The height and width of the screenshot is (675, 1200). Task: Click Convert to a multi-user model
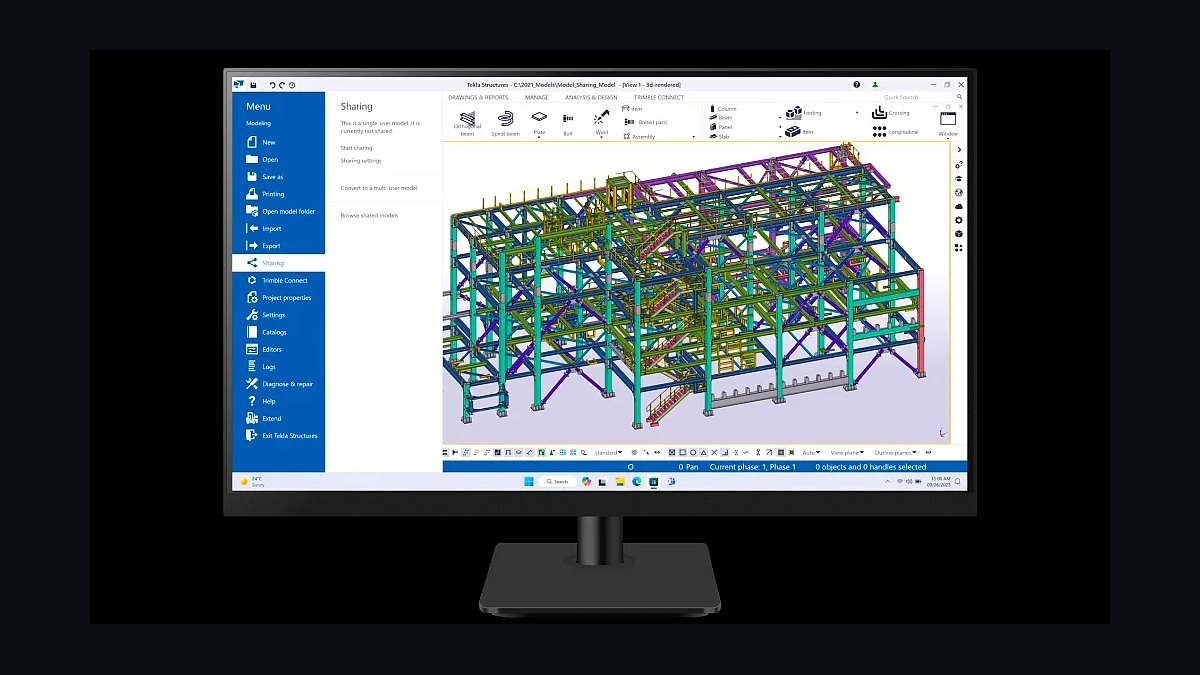[x=379, y=188]
